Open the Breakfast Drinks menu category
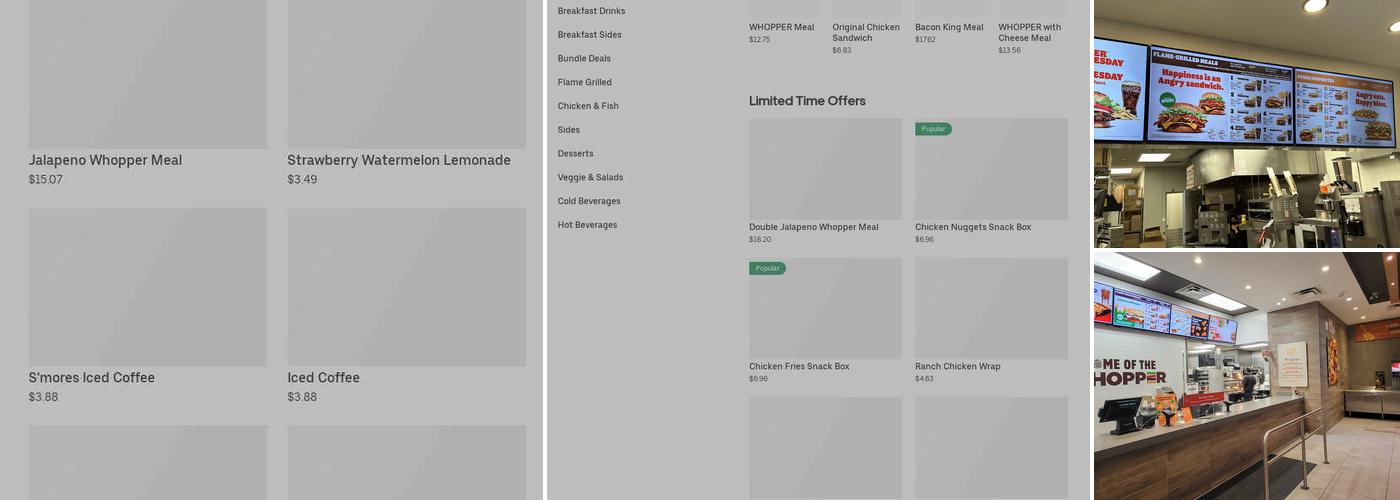 tap(591, 11)
